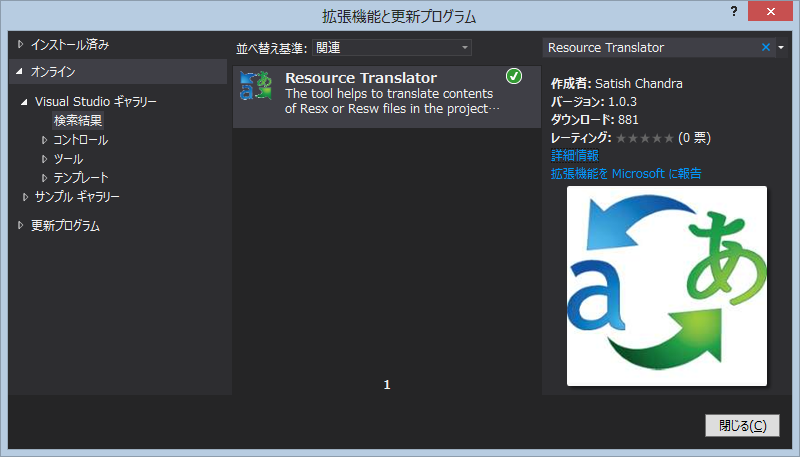Expand the テンプレート tree node

click(x=44, y=177)
